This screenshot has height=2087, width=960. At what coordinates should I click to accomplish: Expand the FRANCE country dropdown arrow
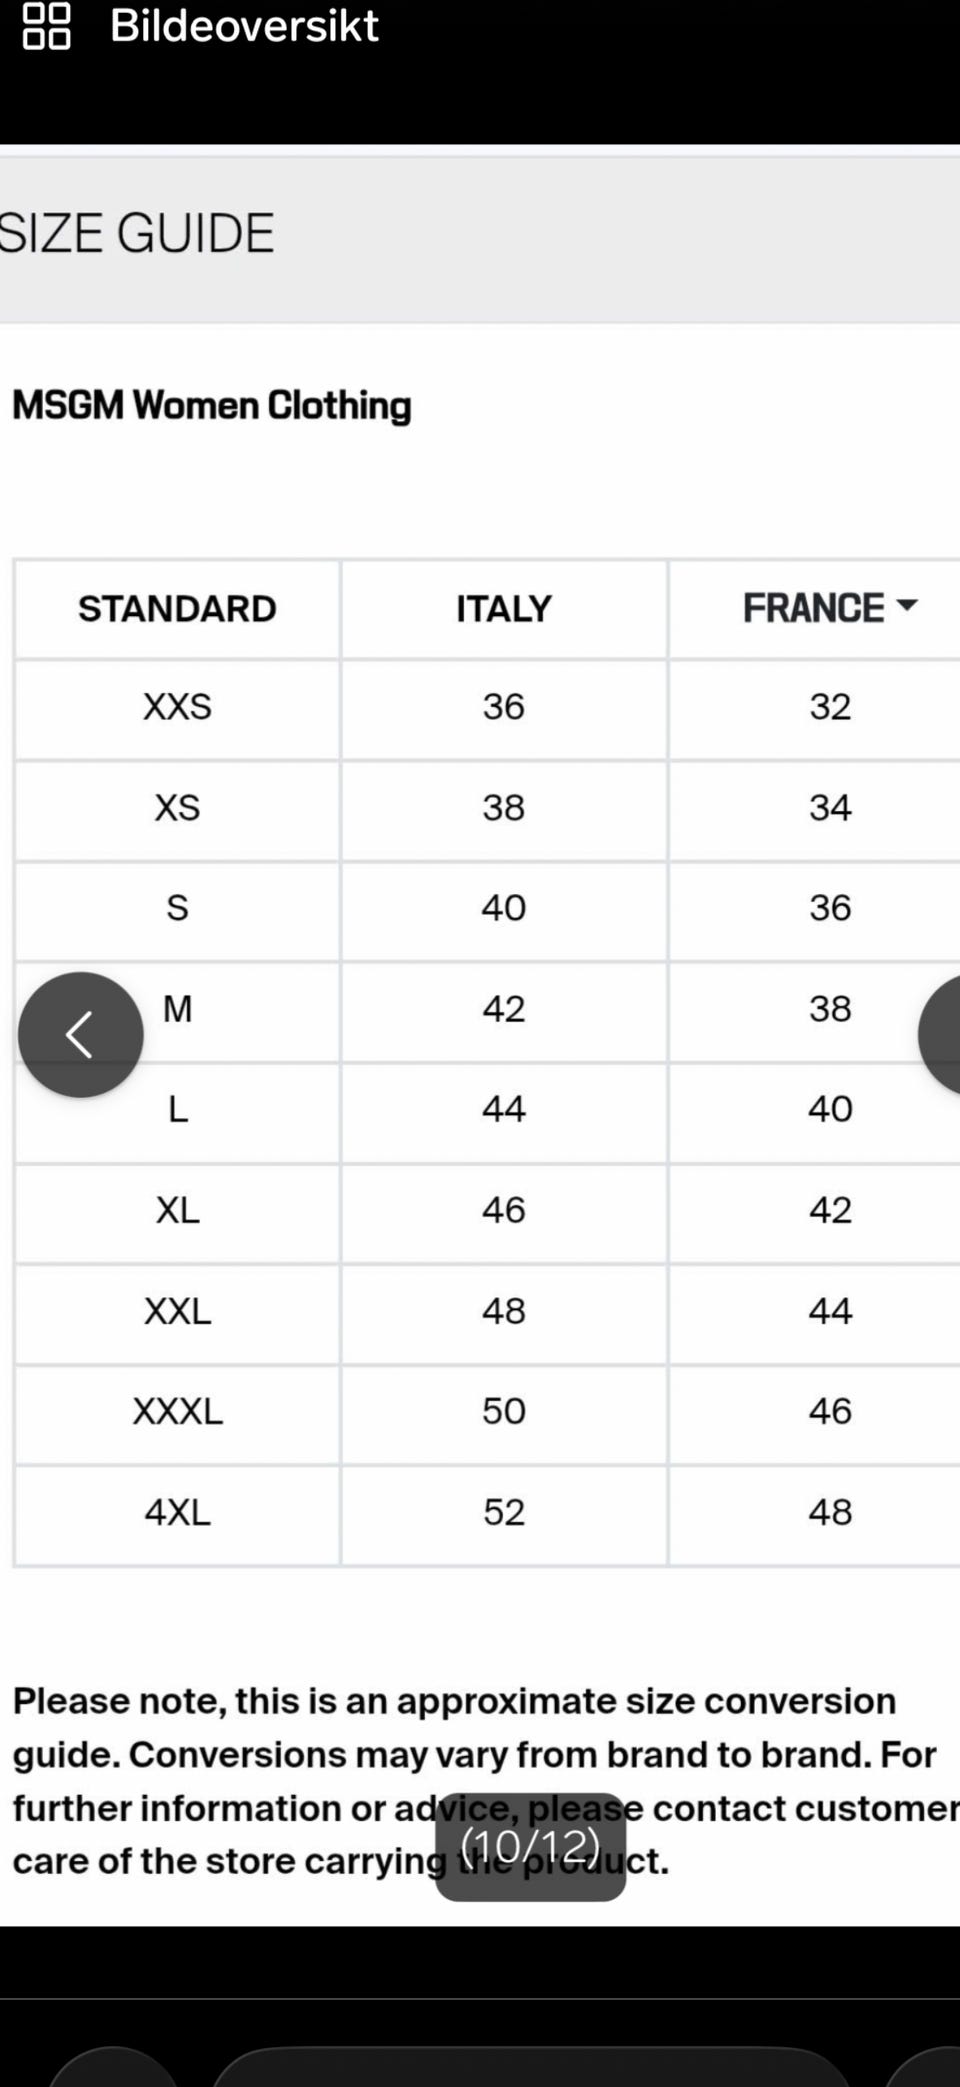(907, 605)
